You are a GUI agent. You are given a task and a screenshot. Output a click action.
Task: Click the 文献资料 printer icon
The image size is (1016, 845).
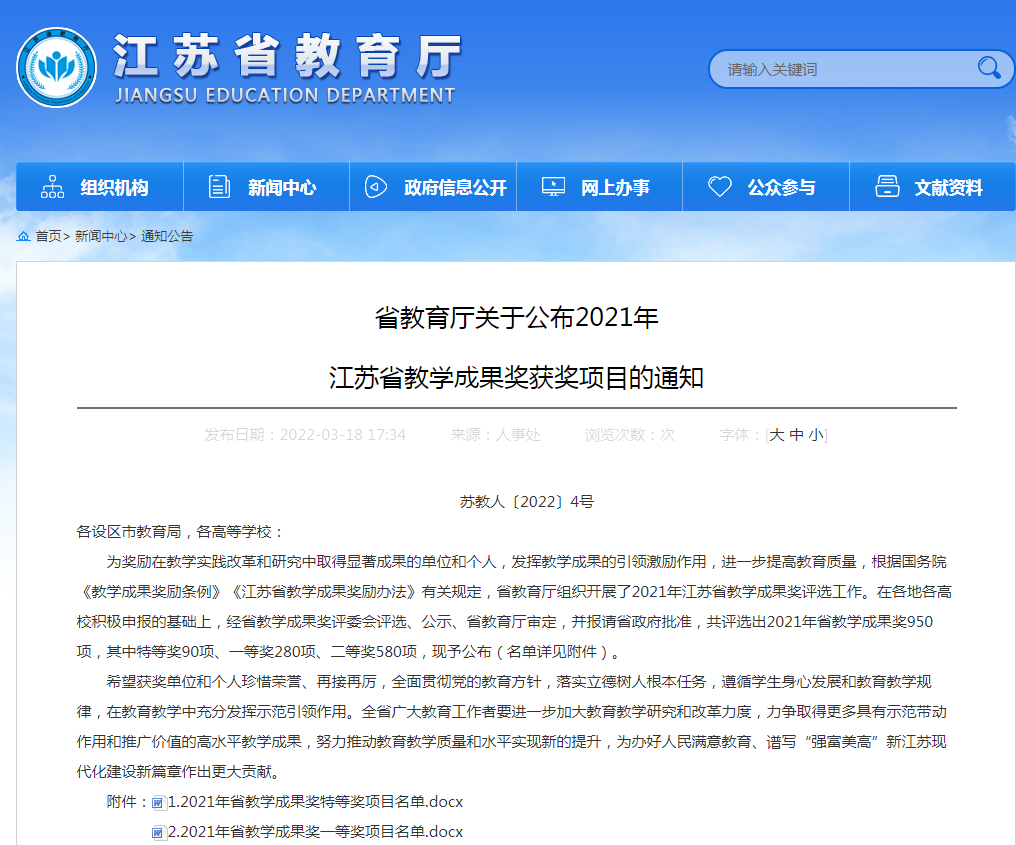point(886,187)
